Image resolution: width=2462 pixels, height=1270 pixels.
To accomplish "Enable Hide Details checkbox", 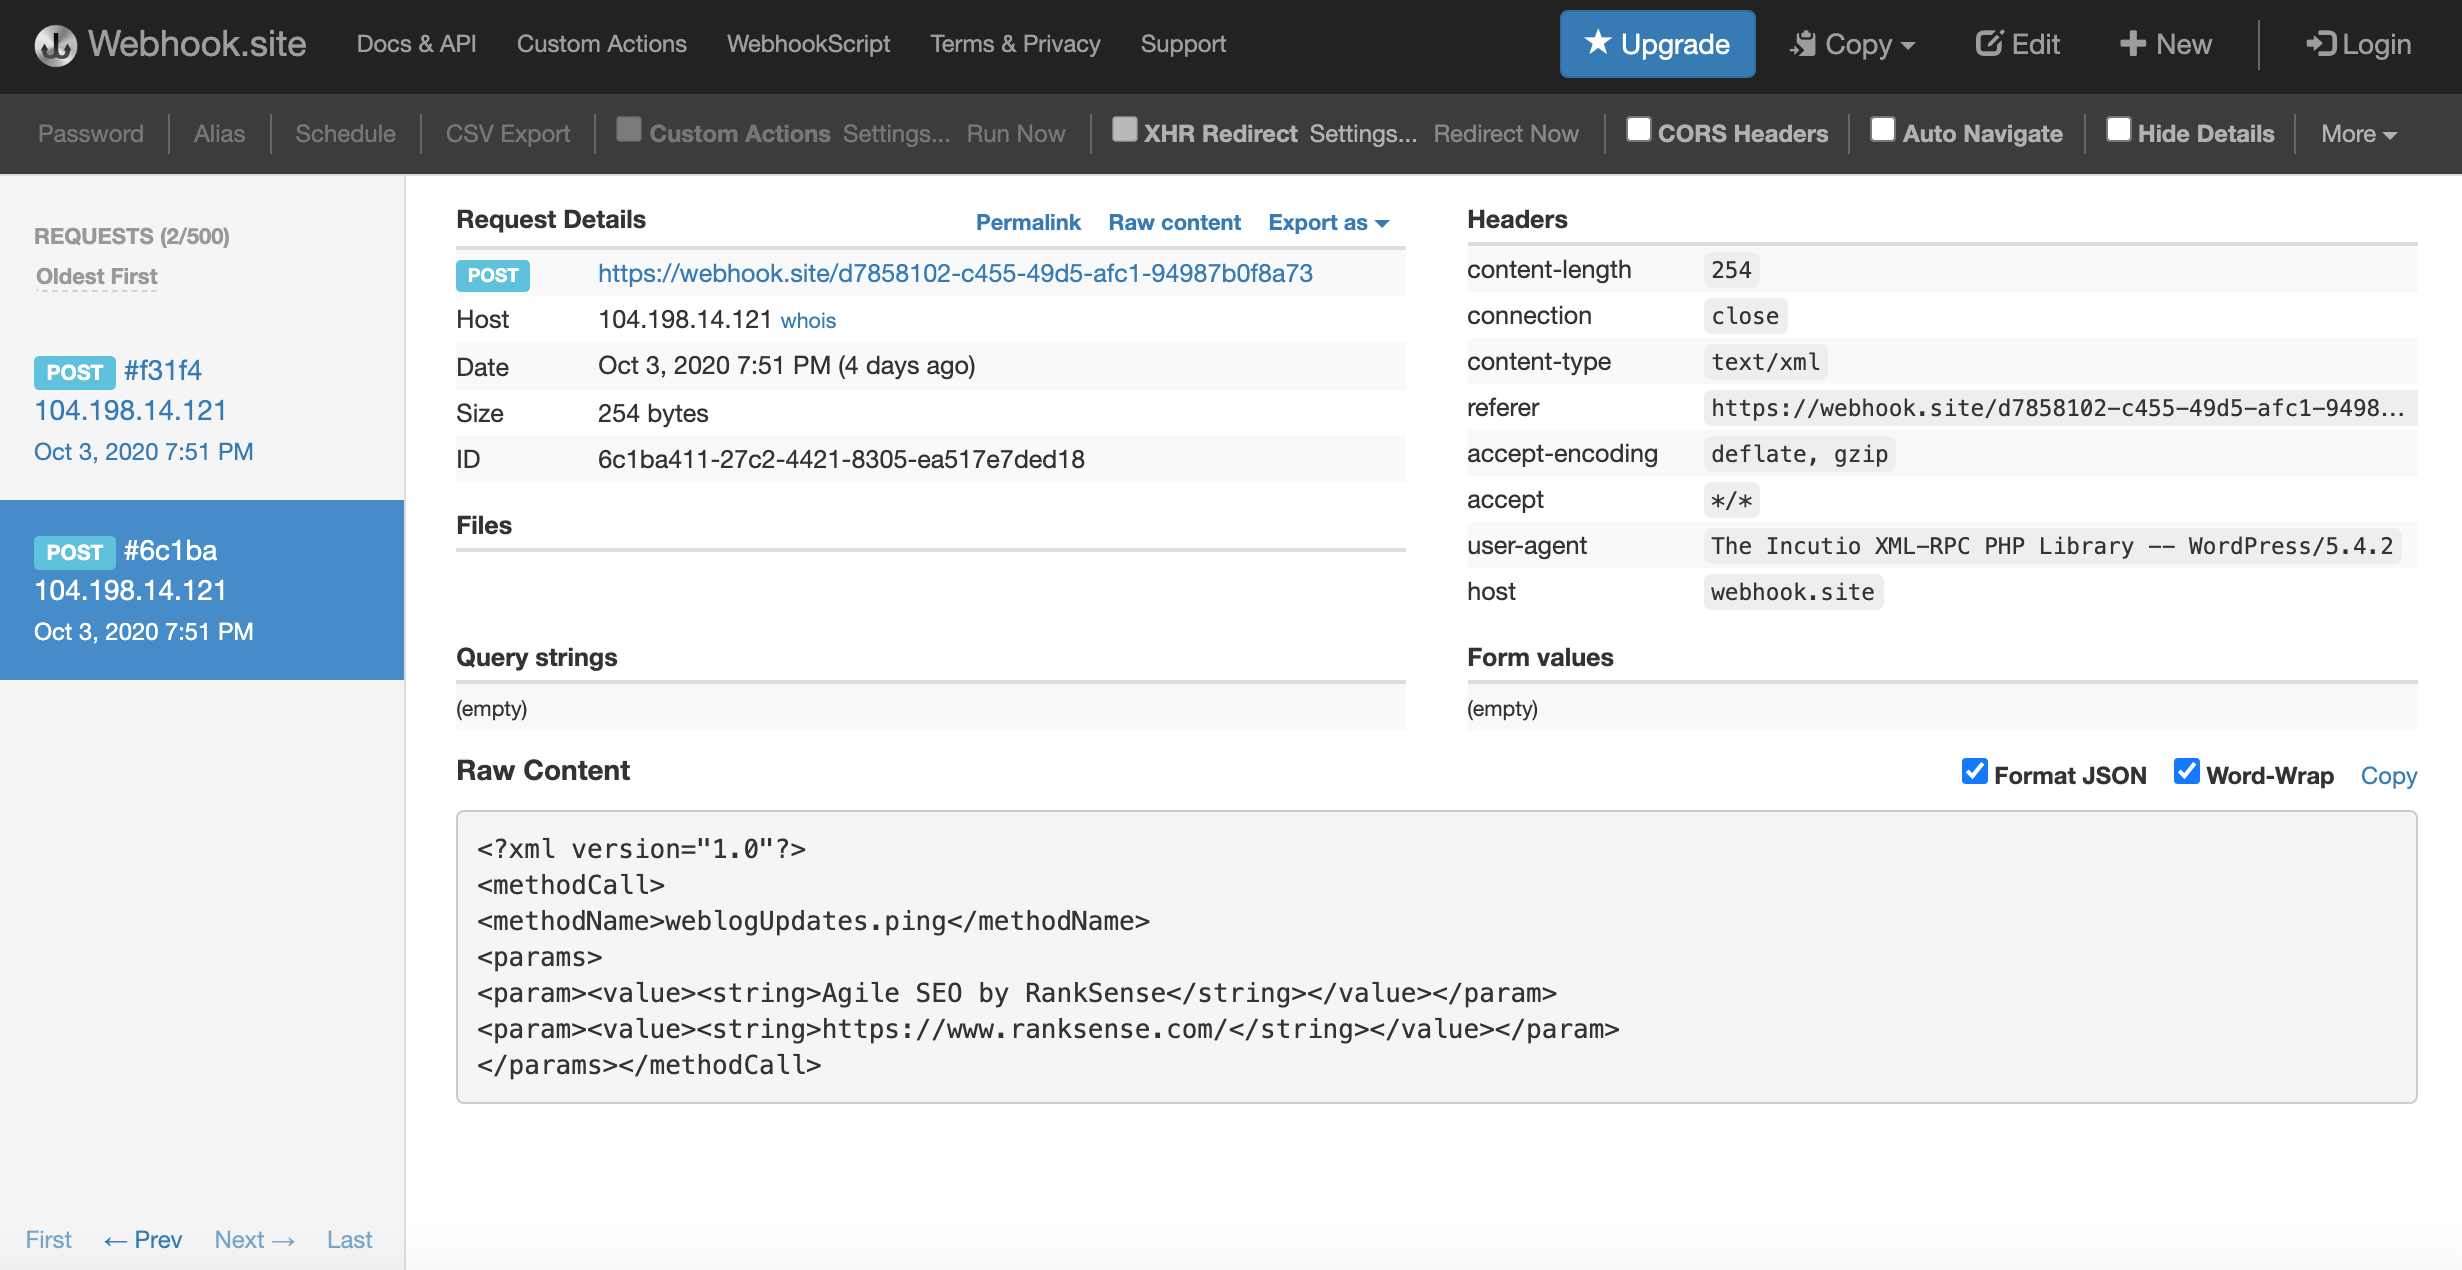I will (2119, 129).
